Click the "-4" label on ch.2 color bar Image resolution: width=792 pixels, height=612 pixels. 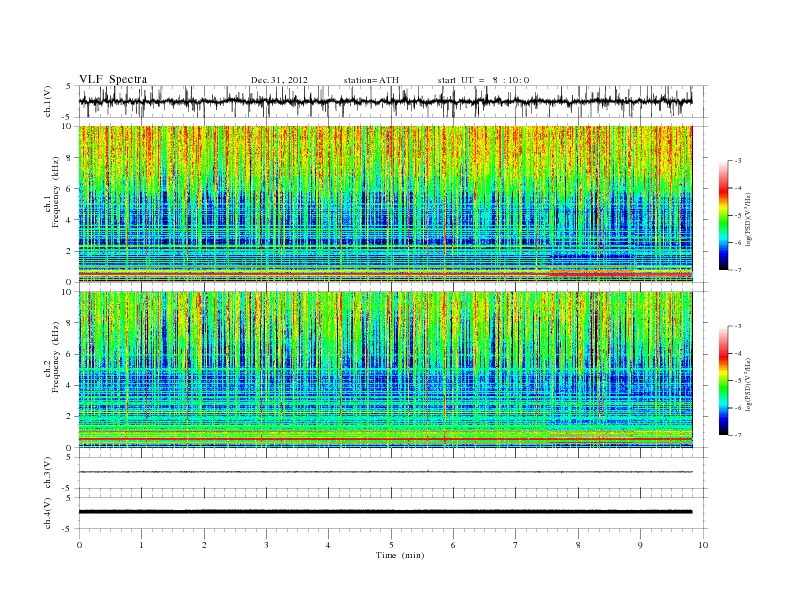(x=738, y=354)
